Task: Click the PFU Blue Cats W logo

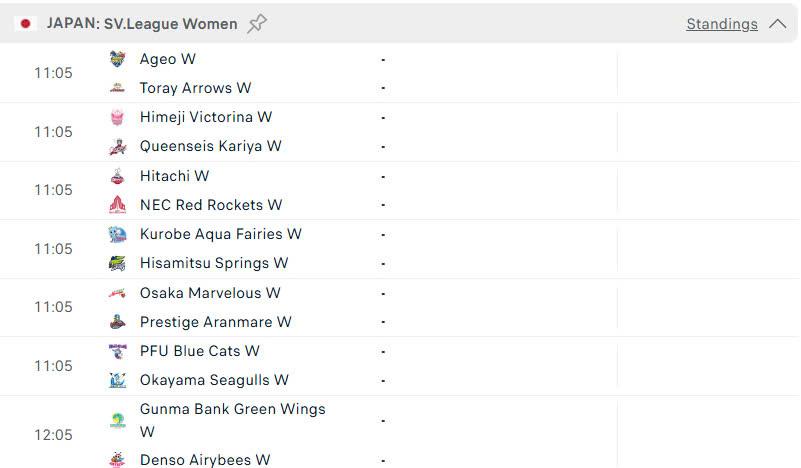Action: coord(117,352)
